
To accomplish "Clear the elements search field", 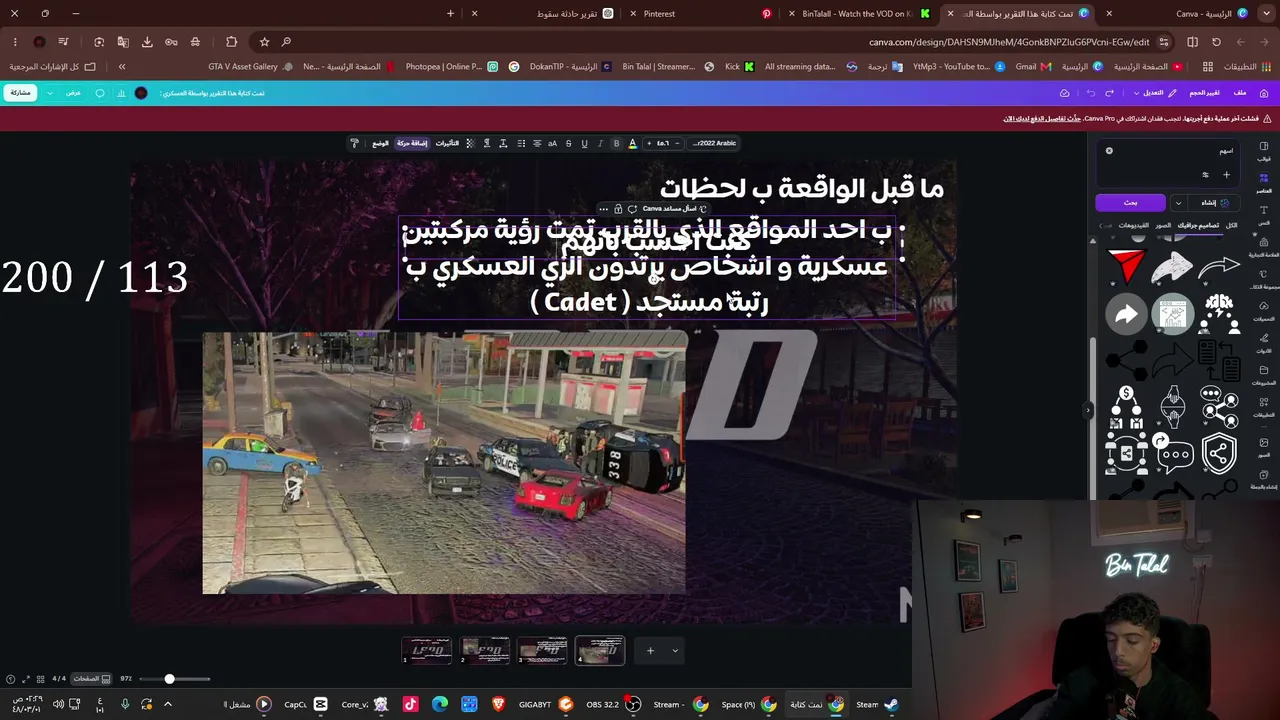I will pyautogui.click(x=1109, y=151).
